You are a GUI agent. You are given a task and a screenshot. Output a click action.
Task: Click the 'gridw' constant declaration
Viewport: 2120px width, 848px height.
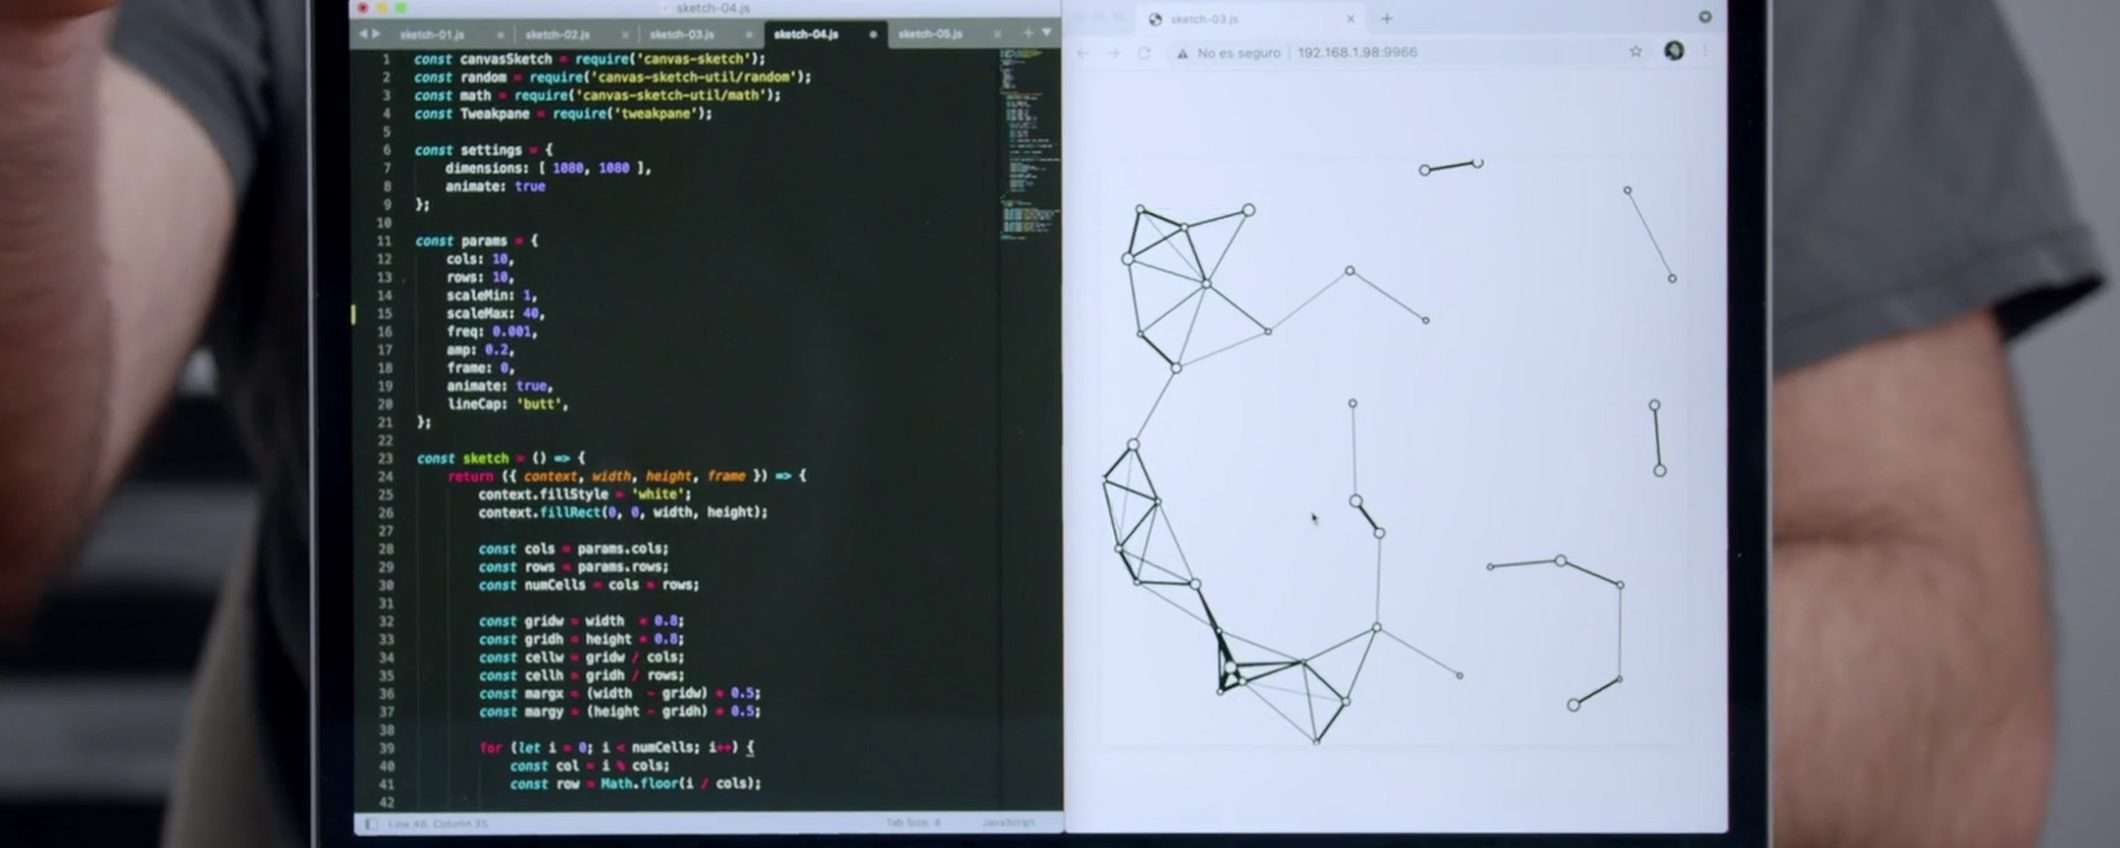pyautogui.click(x=544, y=622)
